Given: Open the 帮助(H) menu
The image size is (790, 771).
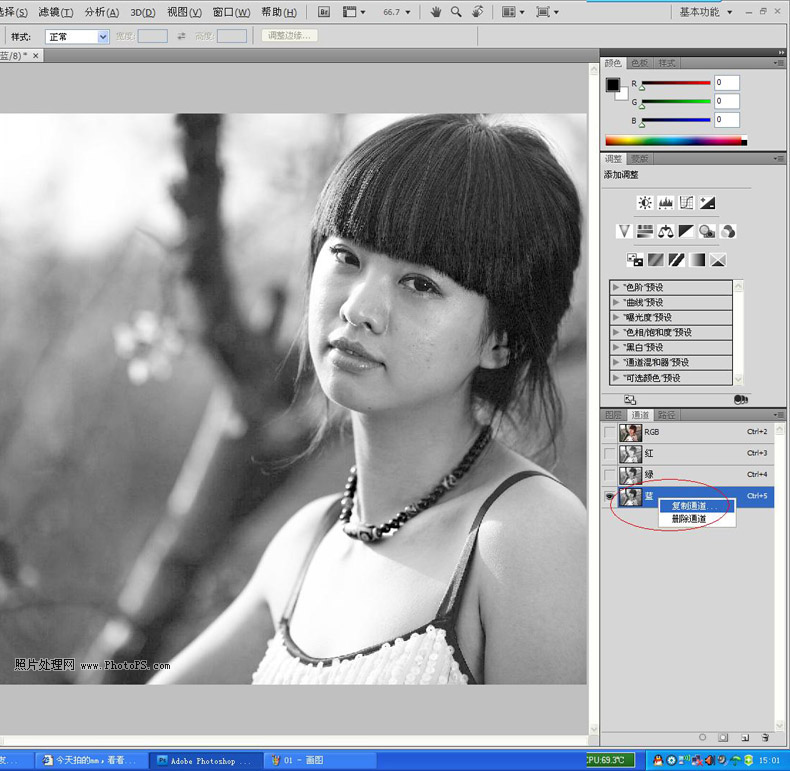Looking at the screenshot, I should [279, 12].
